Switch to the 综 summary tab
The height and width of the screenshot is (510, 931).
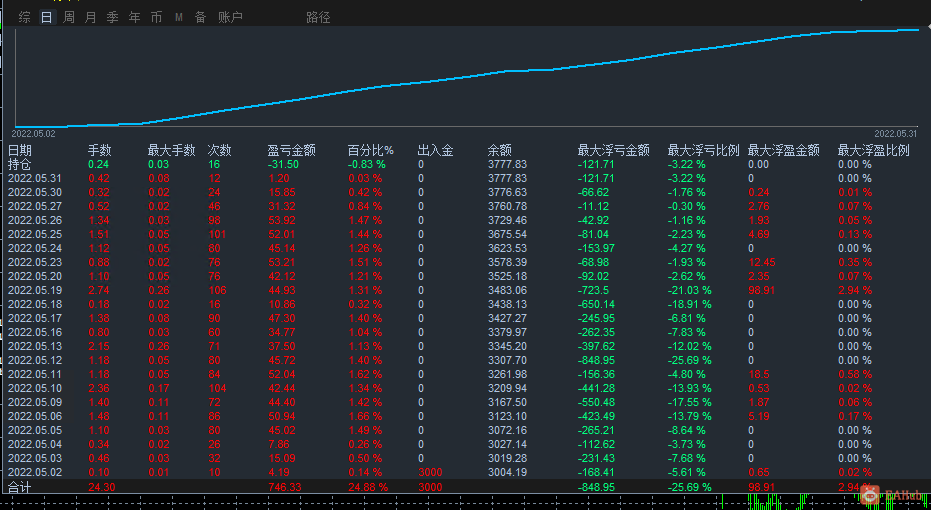pos(24,17)
